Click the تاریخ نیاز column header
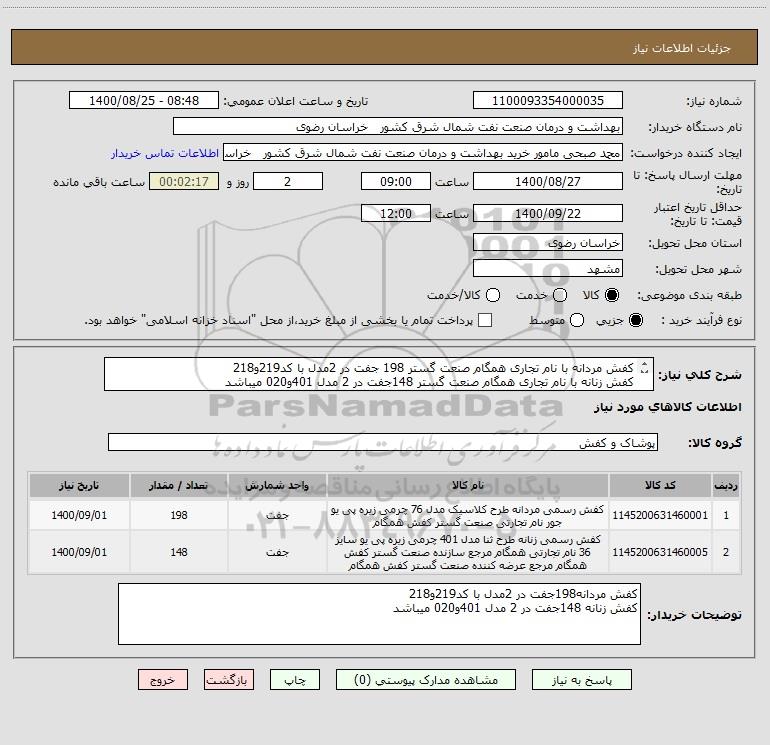 point(79,485)
